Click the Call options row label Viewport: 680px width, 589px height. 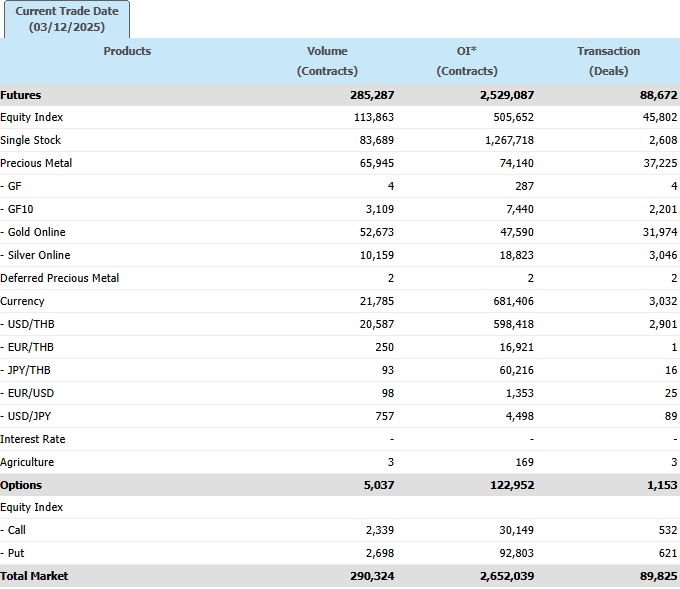click(14, 530)
